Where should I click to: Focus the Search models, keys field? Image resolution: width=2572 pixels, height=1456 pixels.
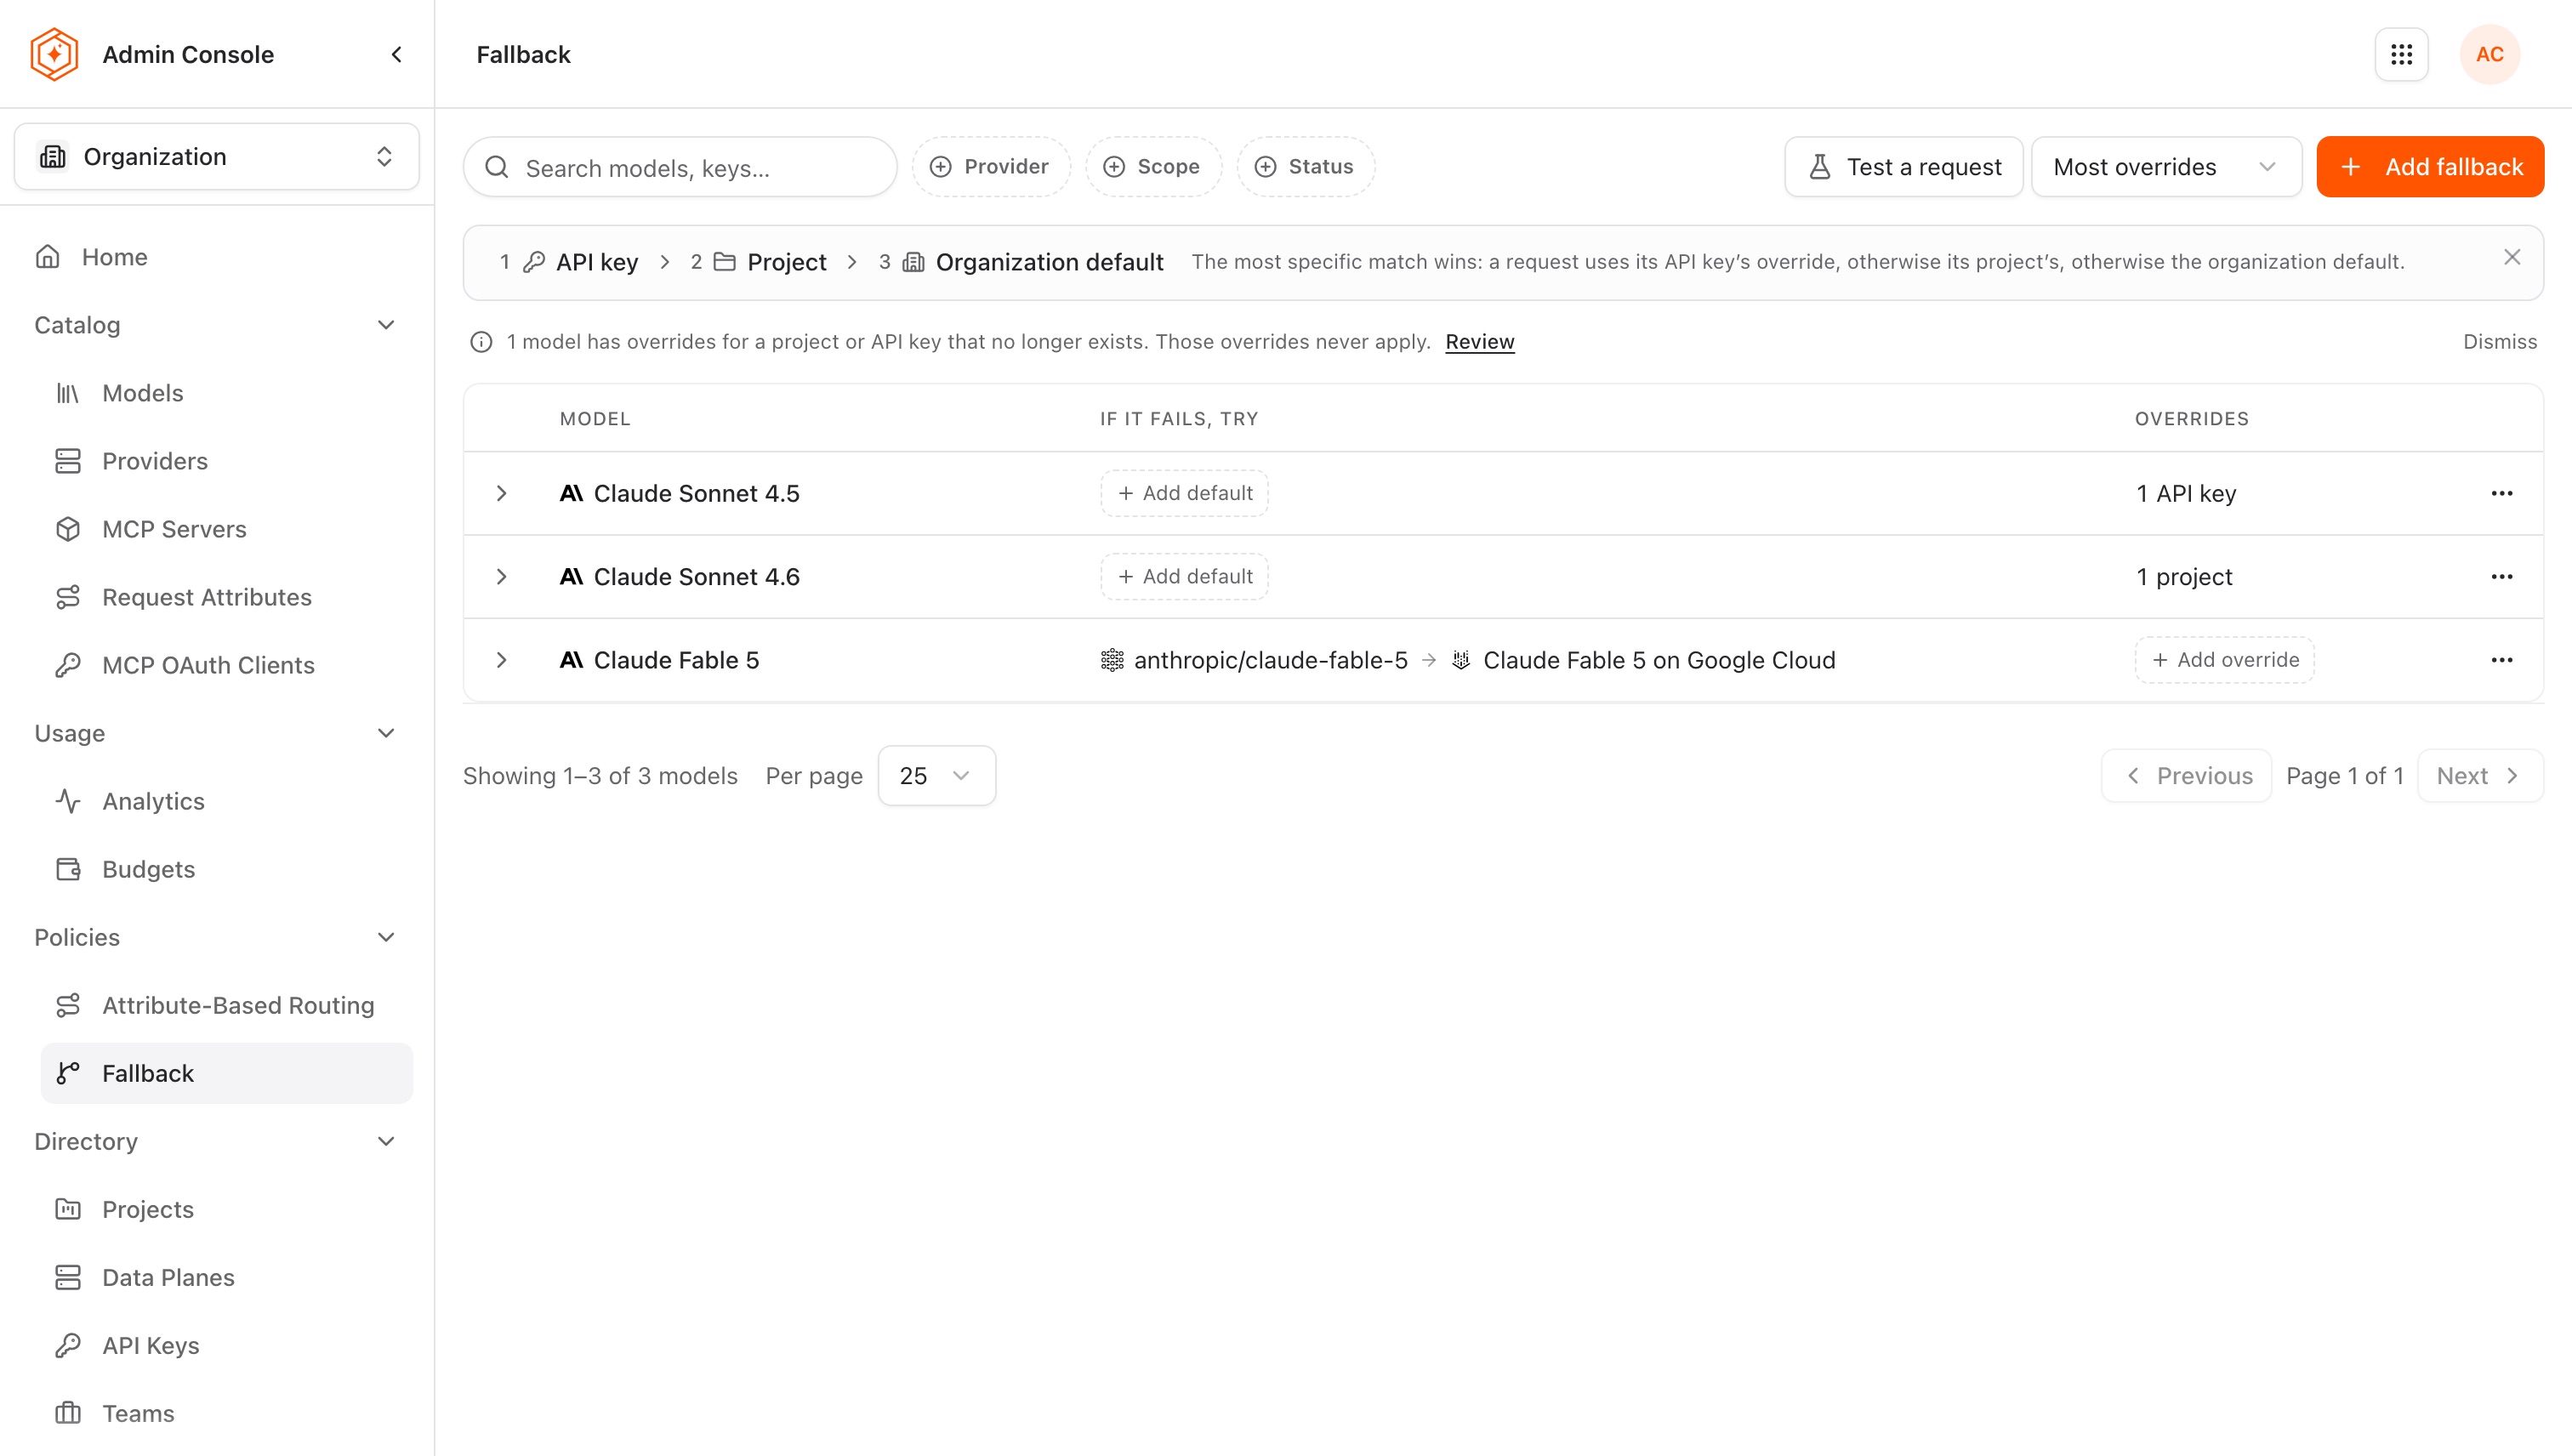coord(680,167)
